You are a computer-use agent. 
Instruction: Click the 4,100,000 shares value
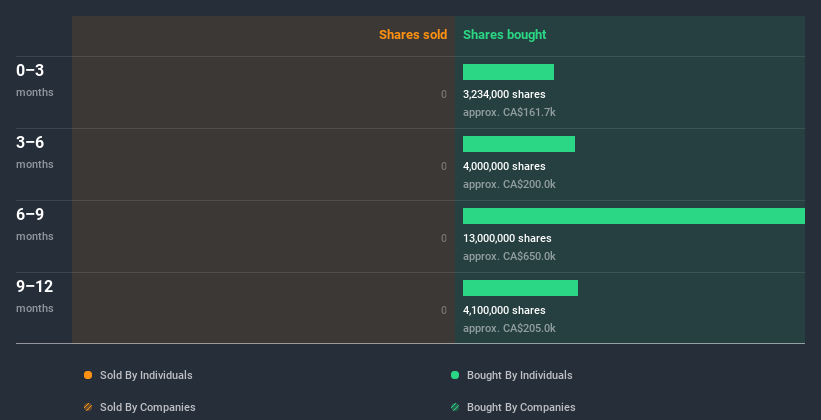point(504,311)
